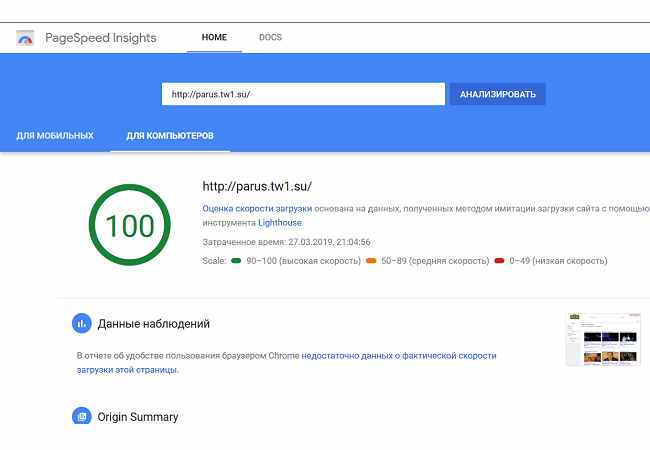
Task: Click the orange 50–89 scale marker
Action: click(371, 261)
